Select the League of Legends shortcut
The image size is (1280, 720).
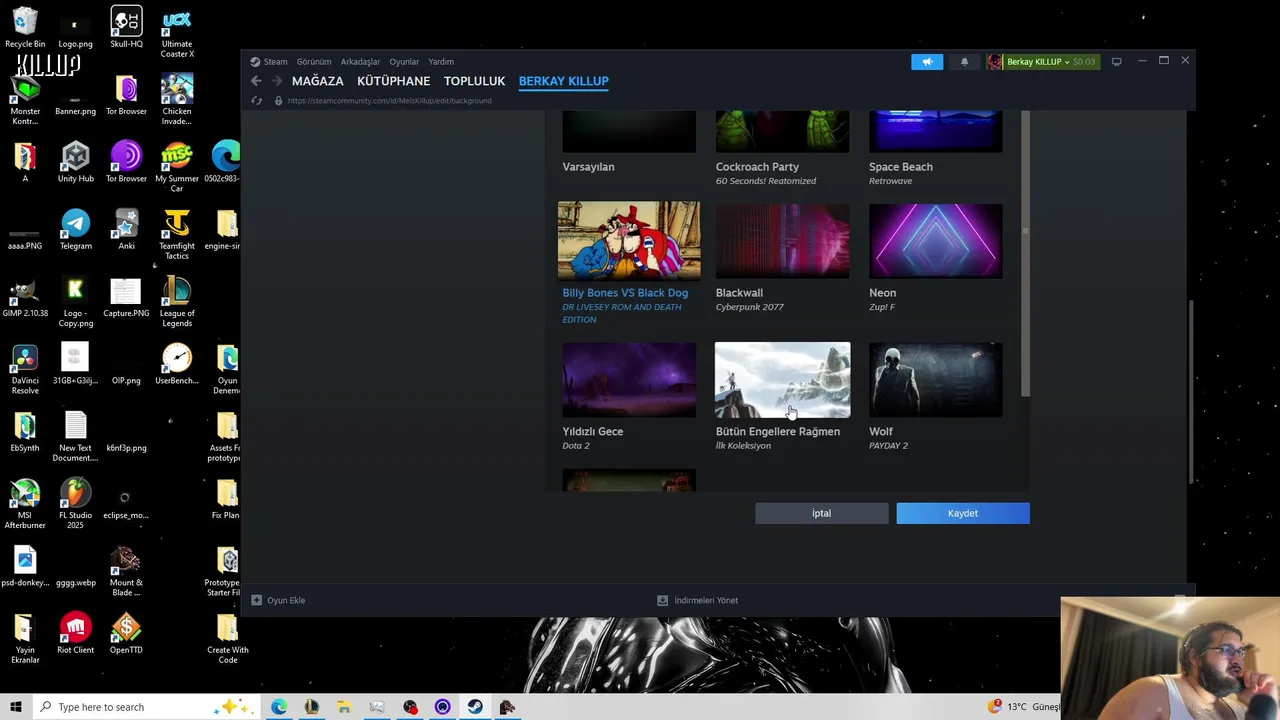tap(177, 302)
